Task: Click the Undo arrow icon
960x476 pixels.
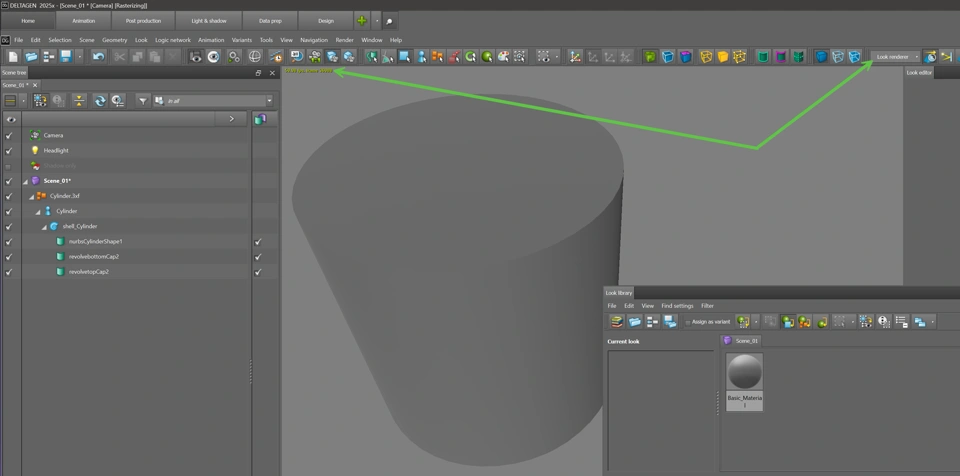Action: coord(98,57)
